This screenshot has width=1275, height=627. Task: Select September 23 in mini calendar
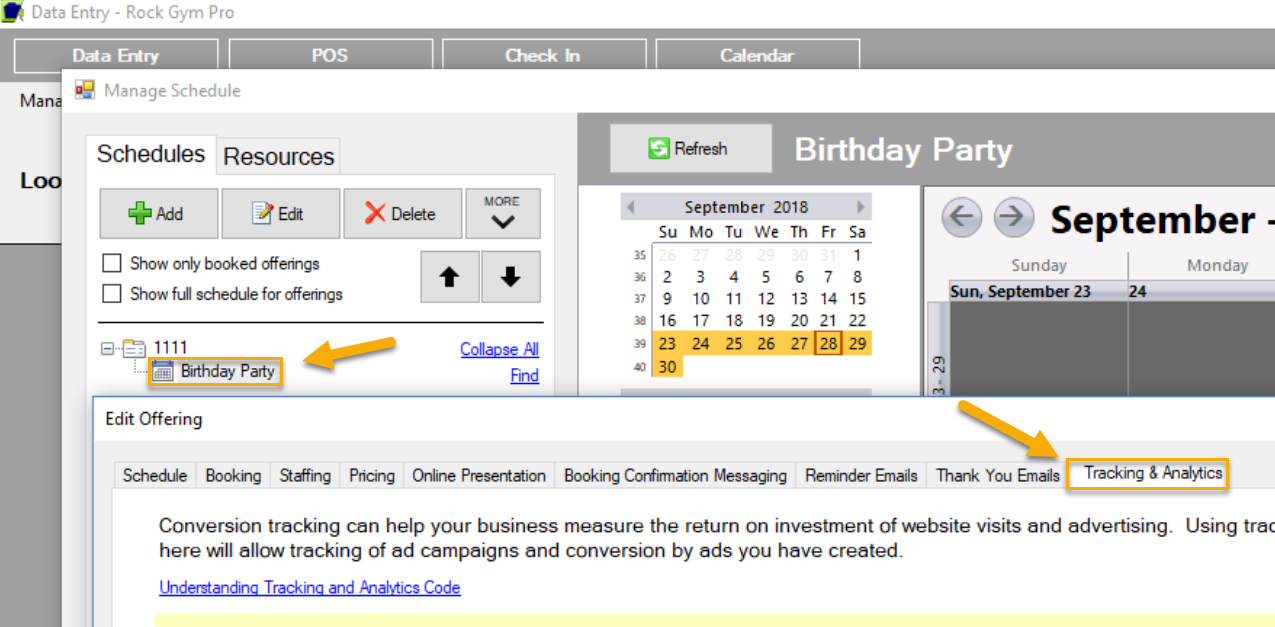tap(667, 344)
